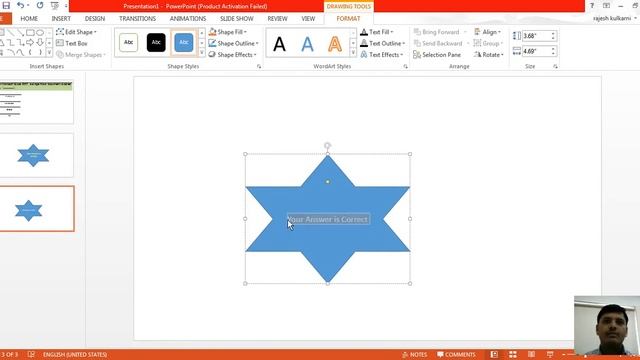
Task: Click the rotation handle above the star shape
Action: click(327, 145)
